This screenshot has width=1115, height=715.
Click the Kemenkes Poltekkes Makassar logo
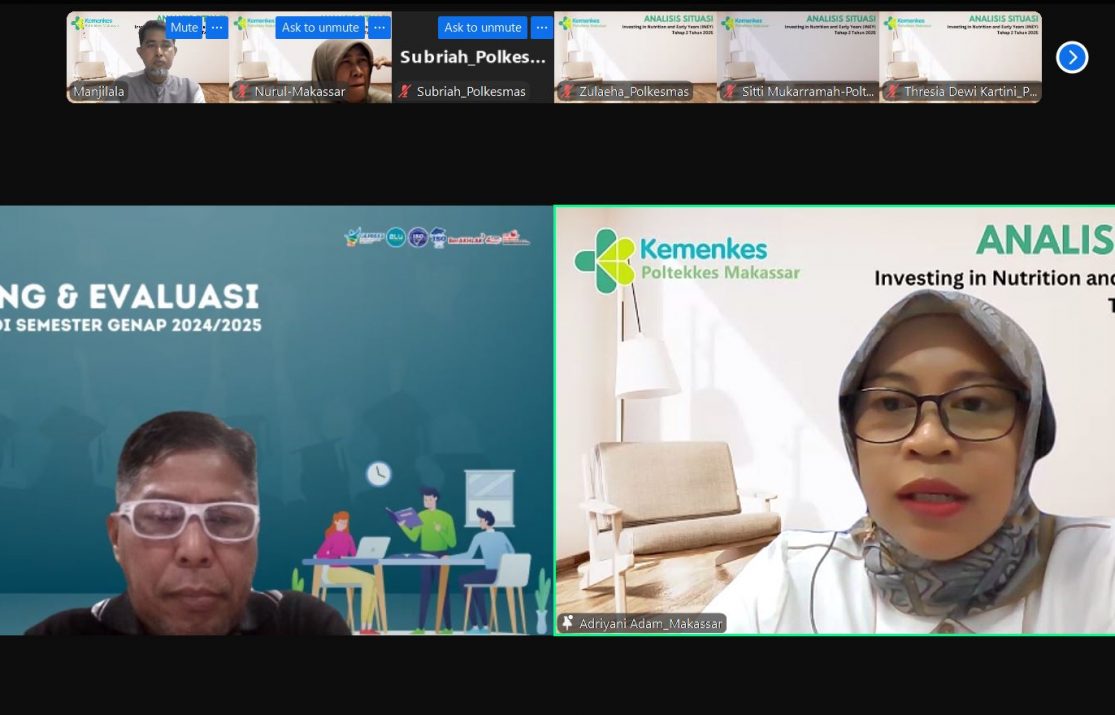click(687, 260)
